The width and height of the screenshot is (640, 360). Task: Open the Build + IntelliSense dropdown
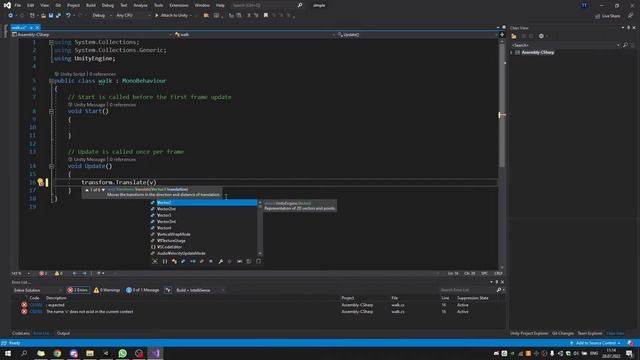click(200, 290)
